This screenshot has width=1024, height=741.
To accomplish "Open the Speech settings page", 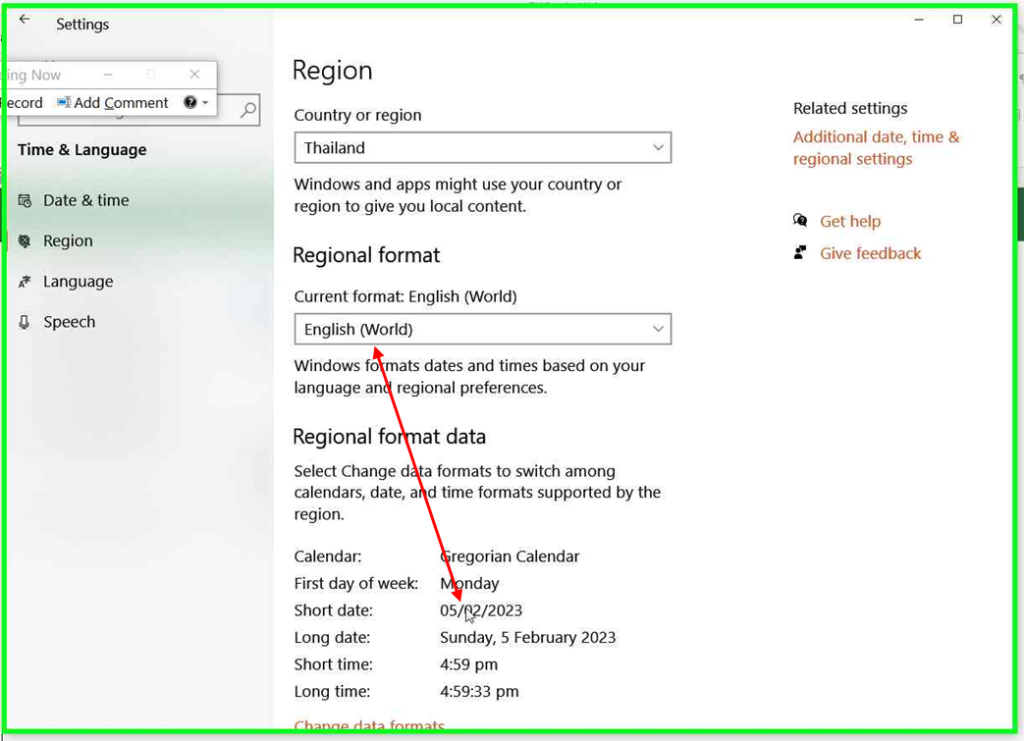I will [x=69, y=322].
